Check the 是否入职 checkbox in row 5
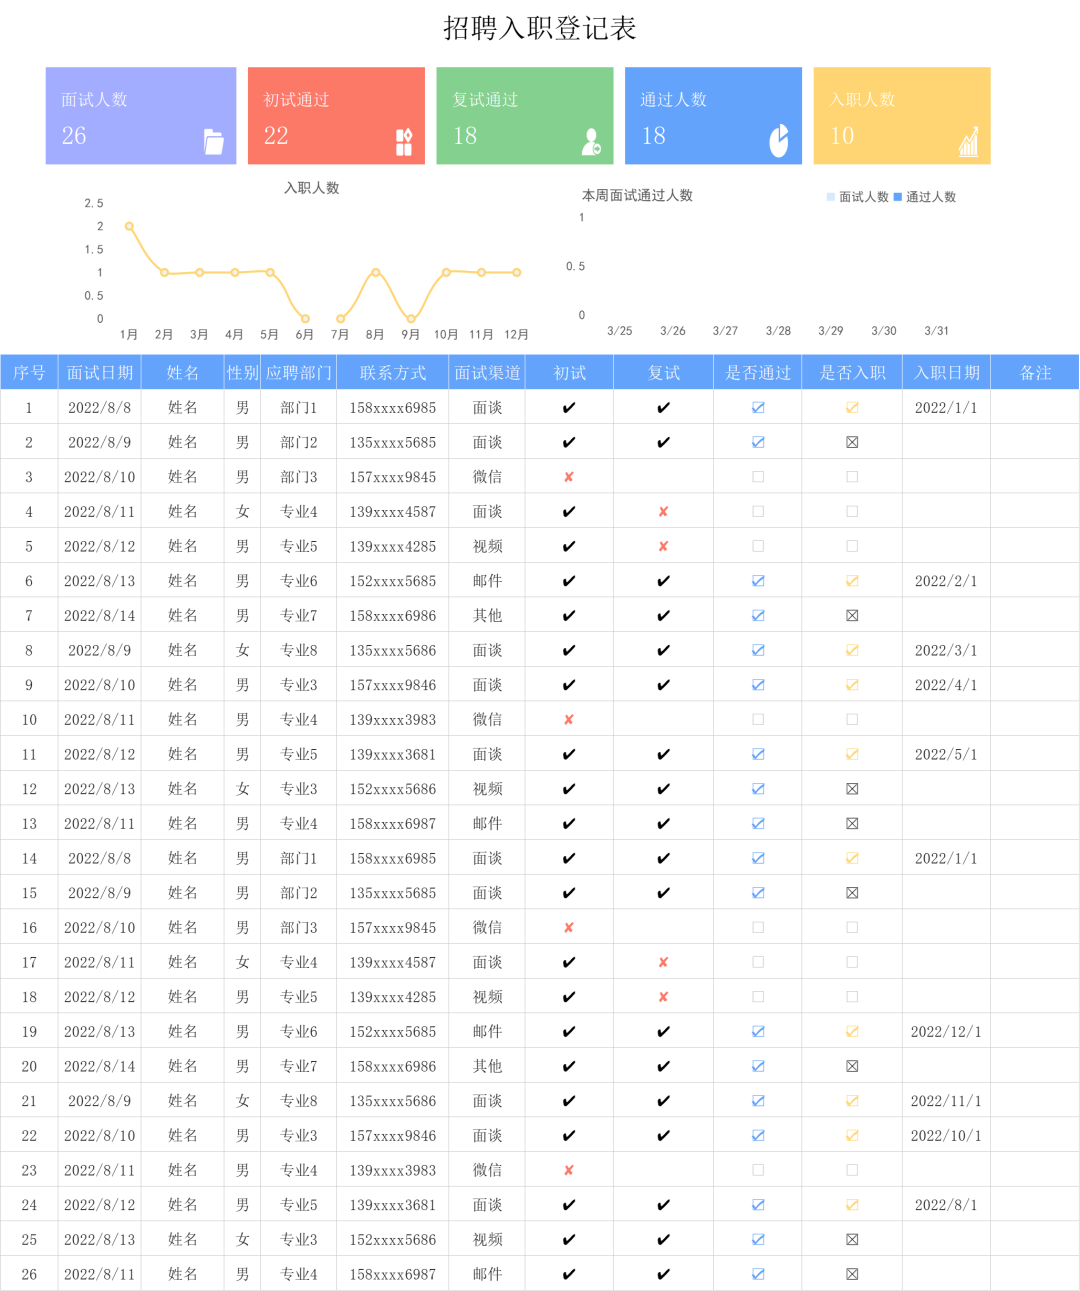Screen dimensions: 1080x1291 click(852, 546)
